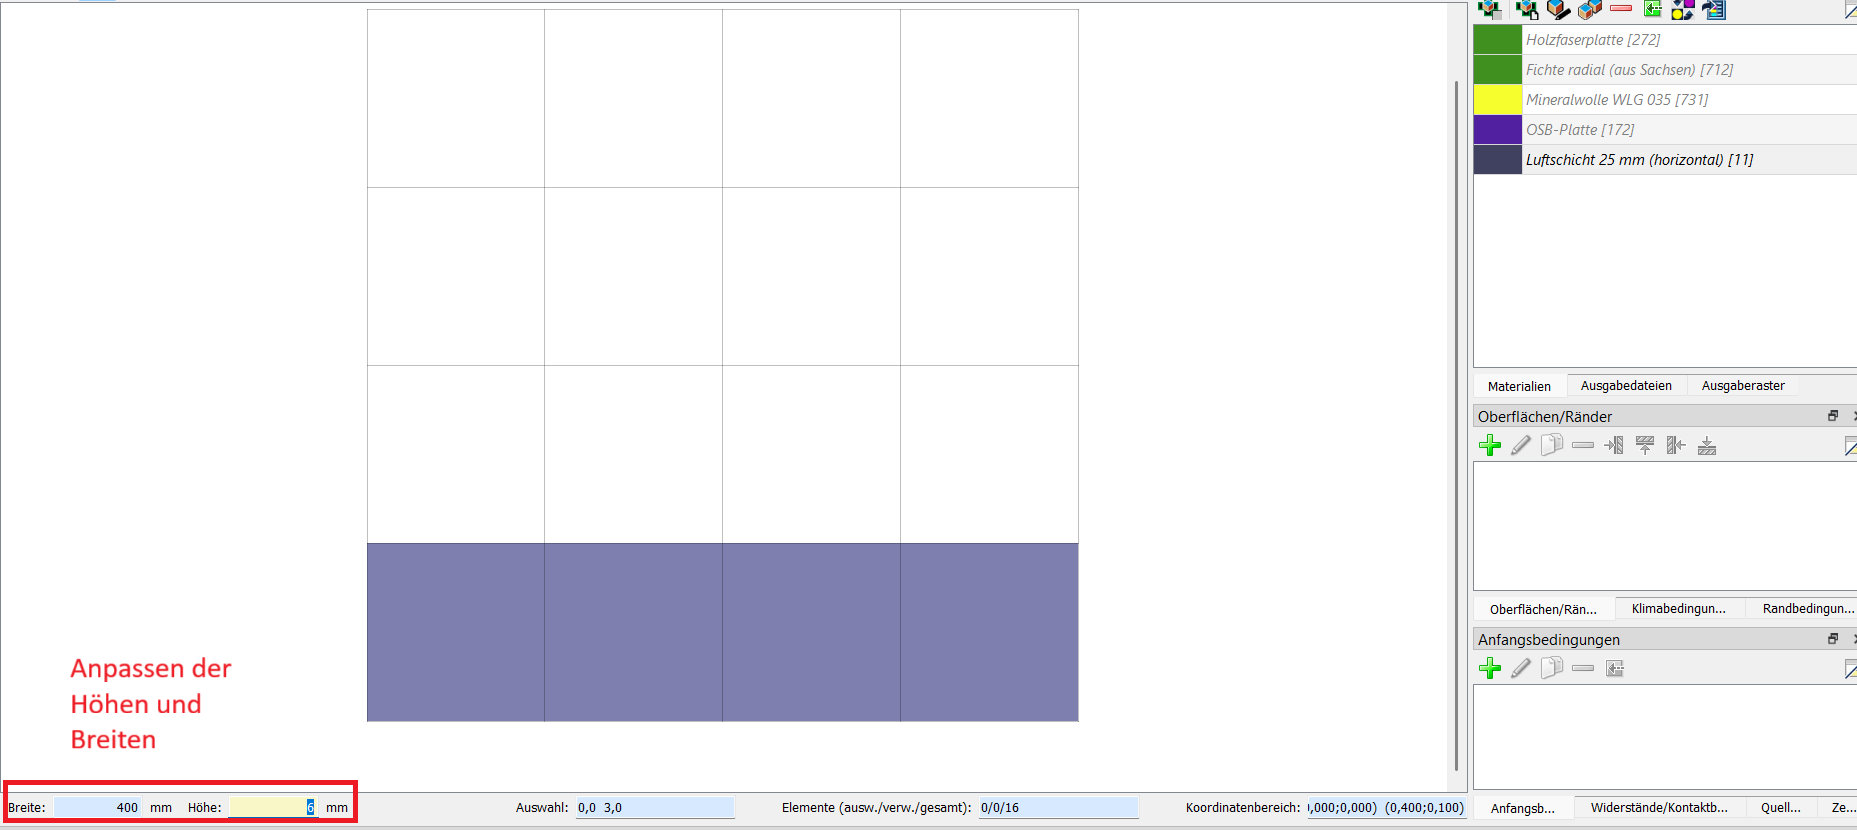The height and width of the screenshot is (830, 1857).
Task: Click the pencil edit icon in Oberflächen/Ränder
Action: [1521, 445]
